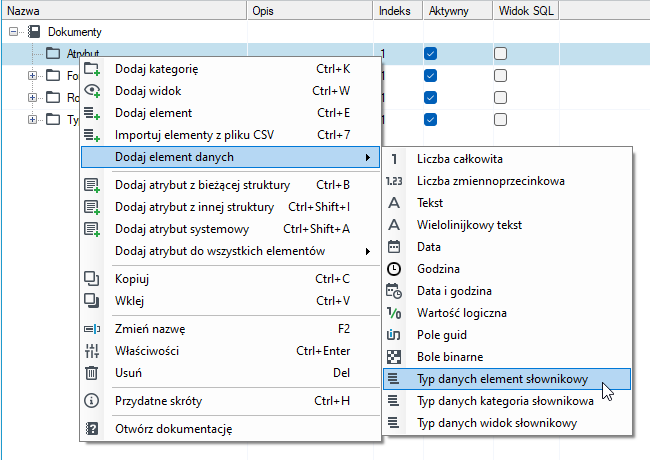Open Dodaj element danych submenu arrow
This screenshot has width=650, height=460.
[x=368, y=157]
